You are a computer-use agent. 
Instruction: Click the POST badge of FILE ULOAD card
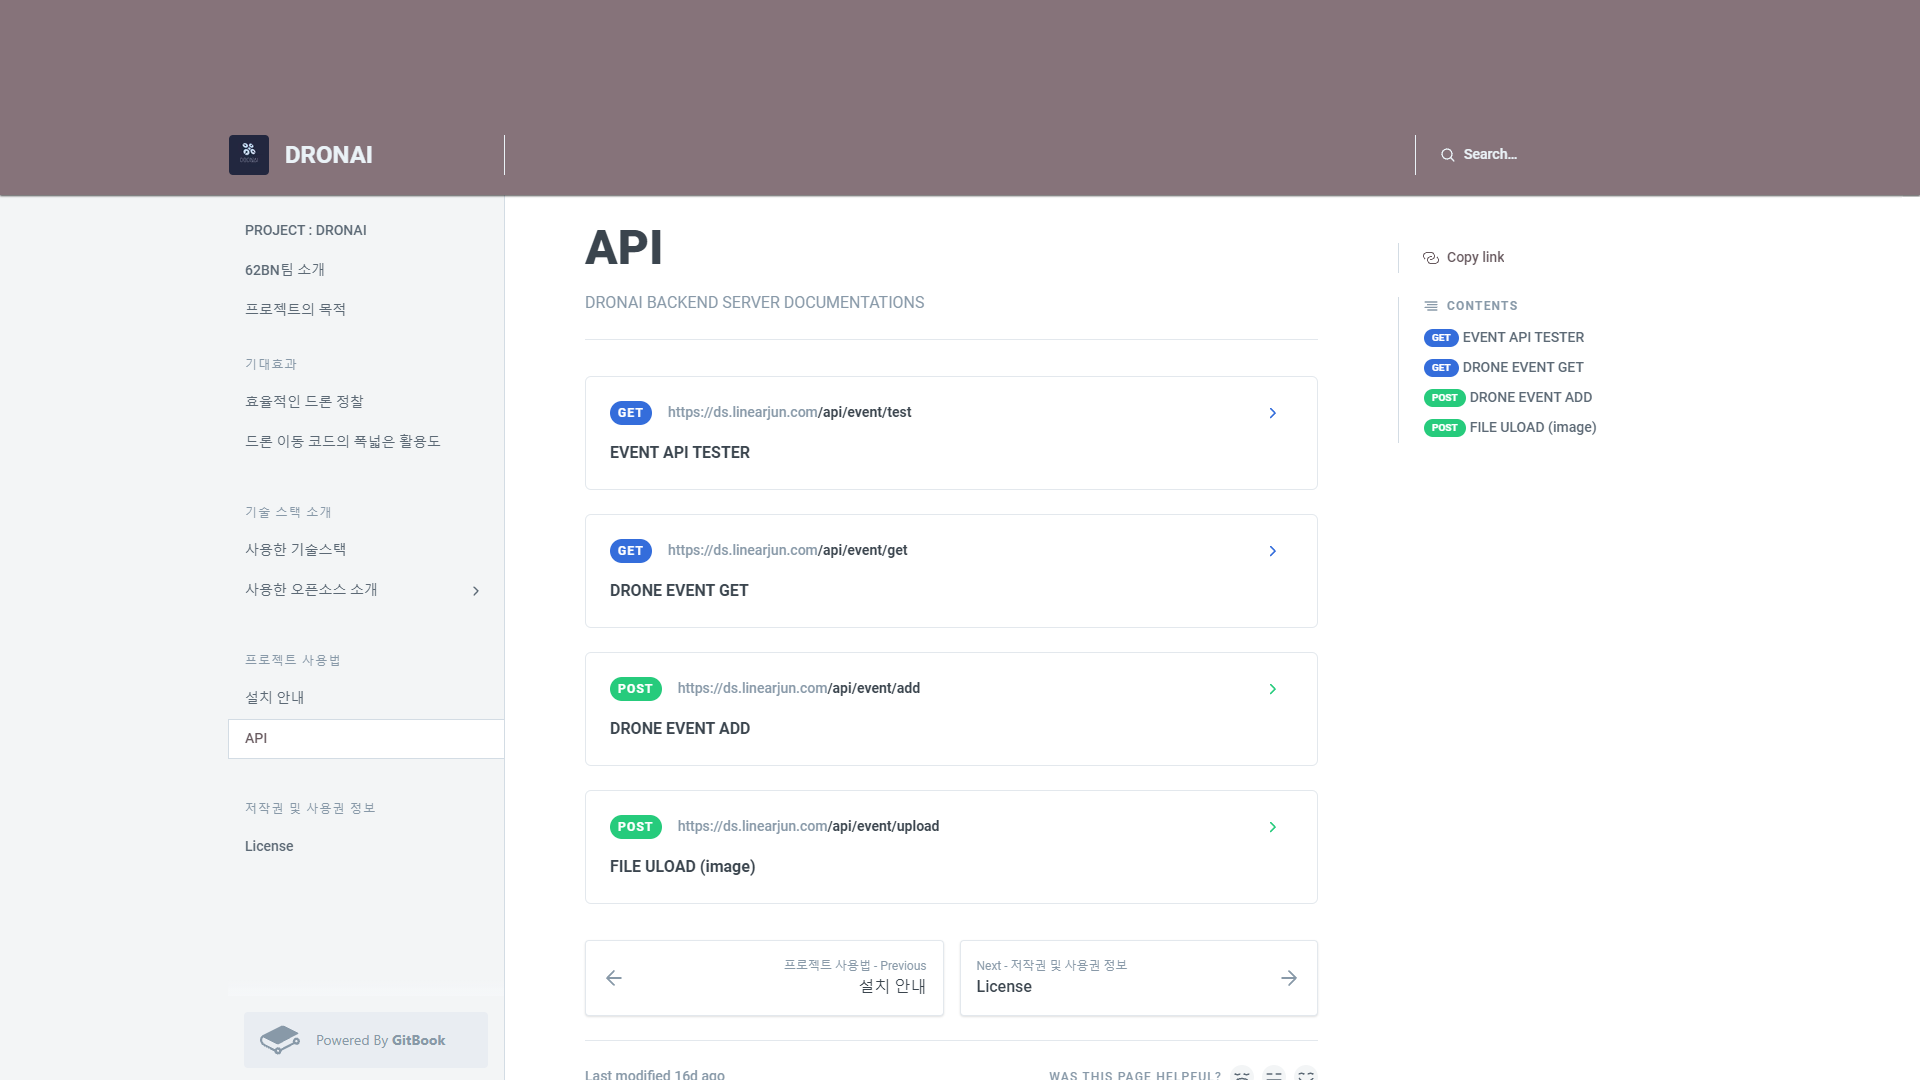click(x=635, y=827)
